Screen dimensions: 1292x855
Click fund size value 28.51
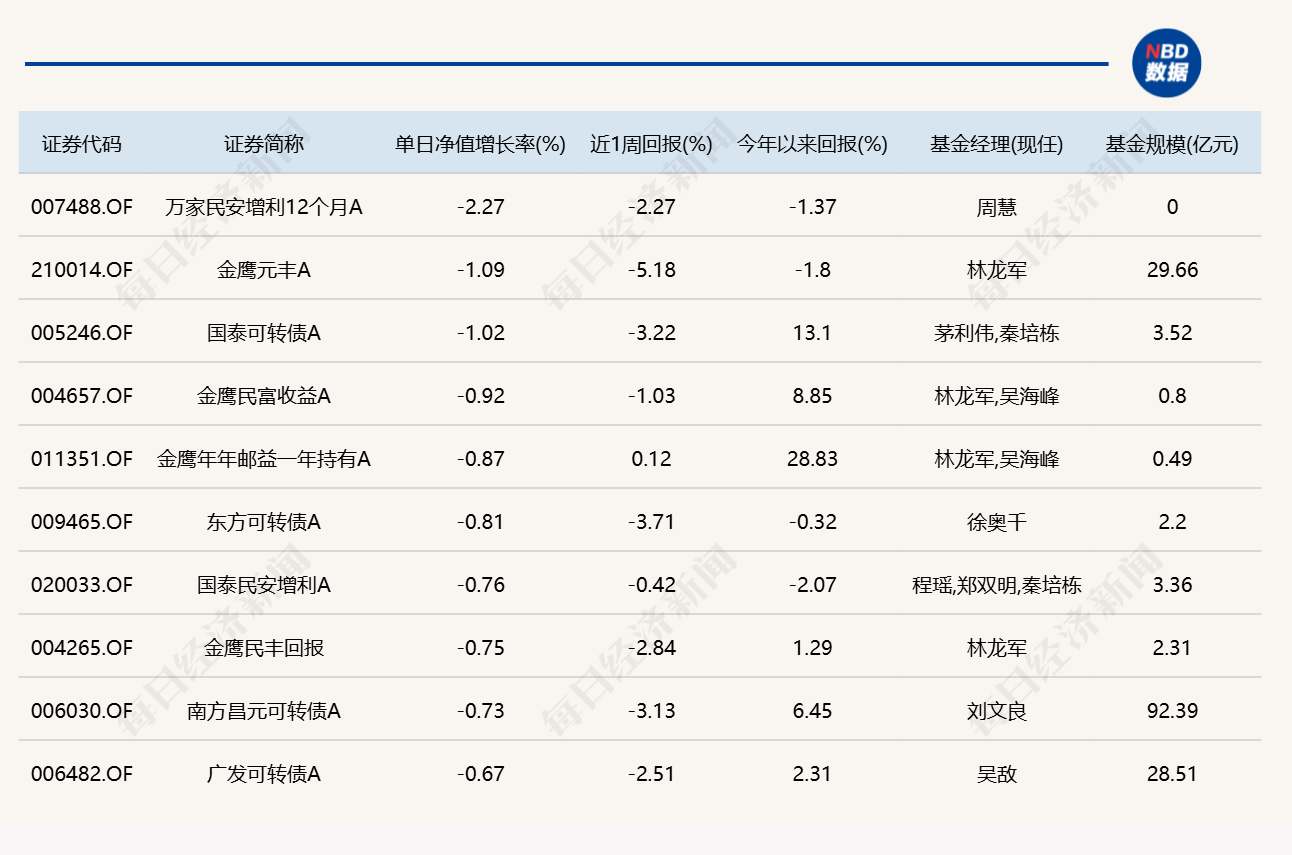coord(1172,774)
